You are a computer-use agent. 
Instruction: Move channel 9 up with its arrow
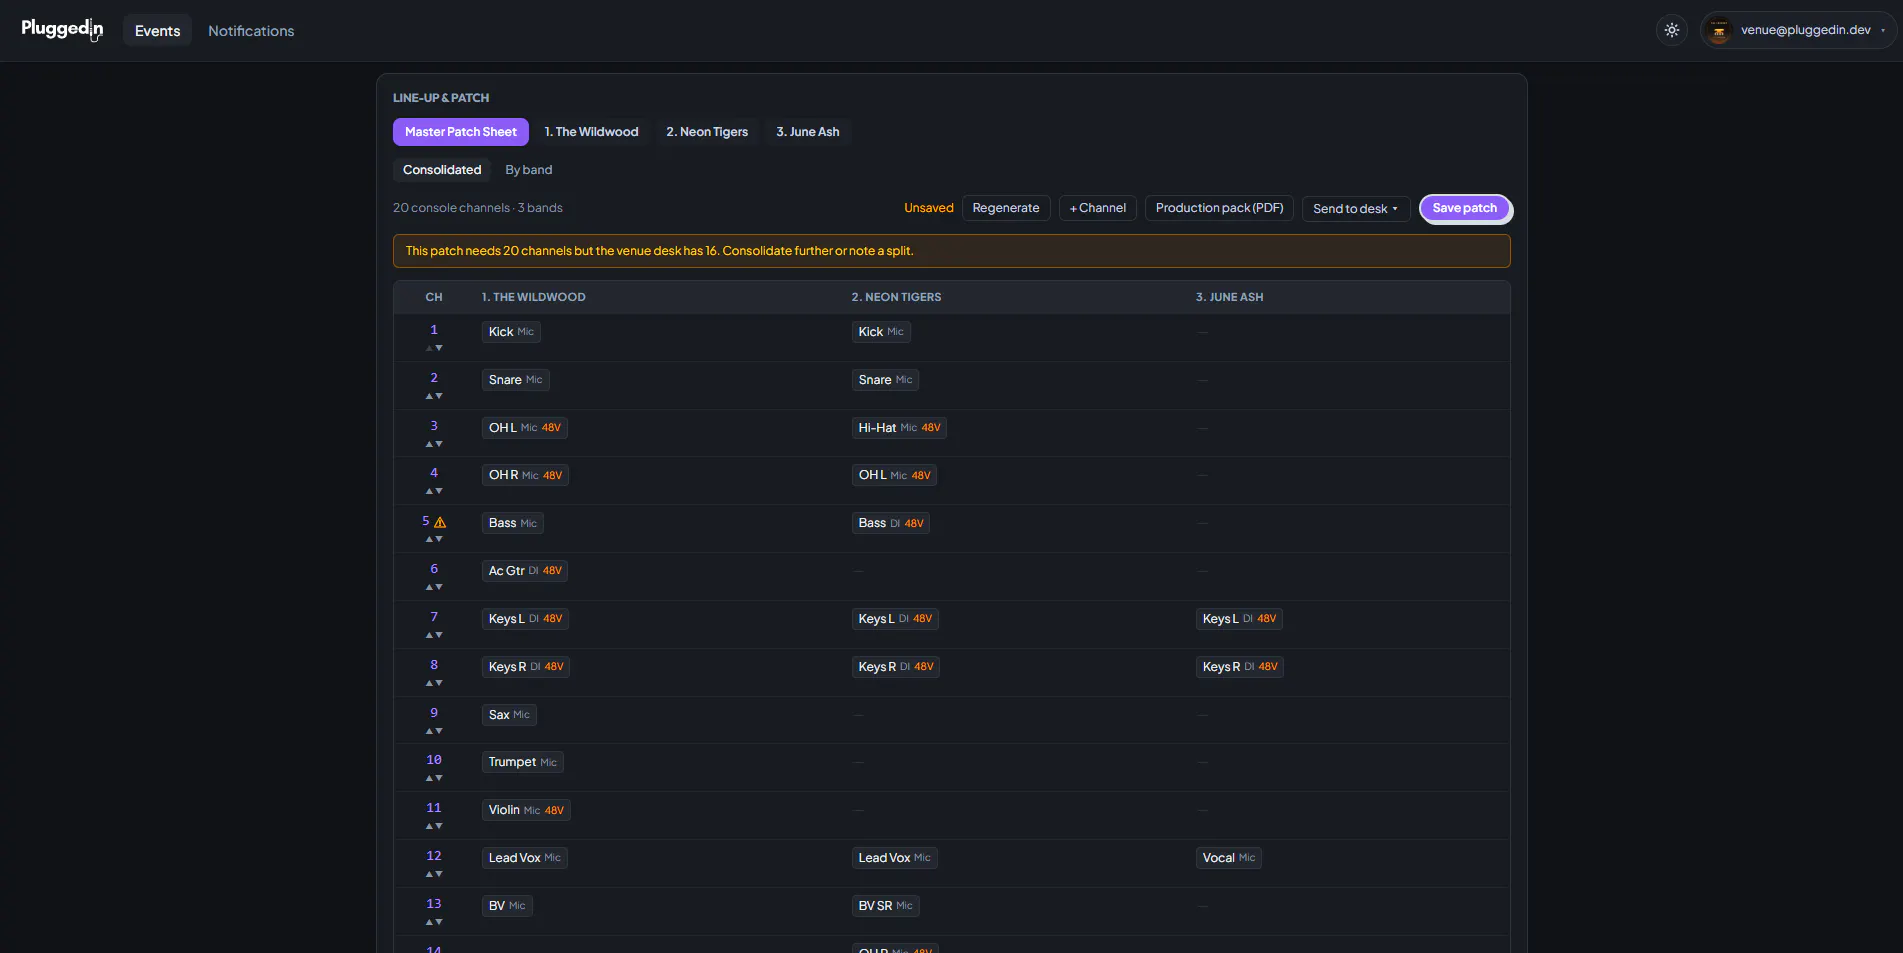tap(429, 731)
